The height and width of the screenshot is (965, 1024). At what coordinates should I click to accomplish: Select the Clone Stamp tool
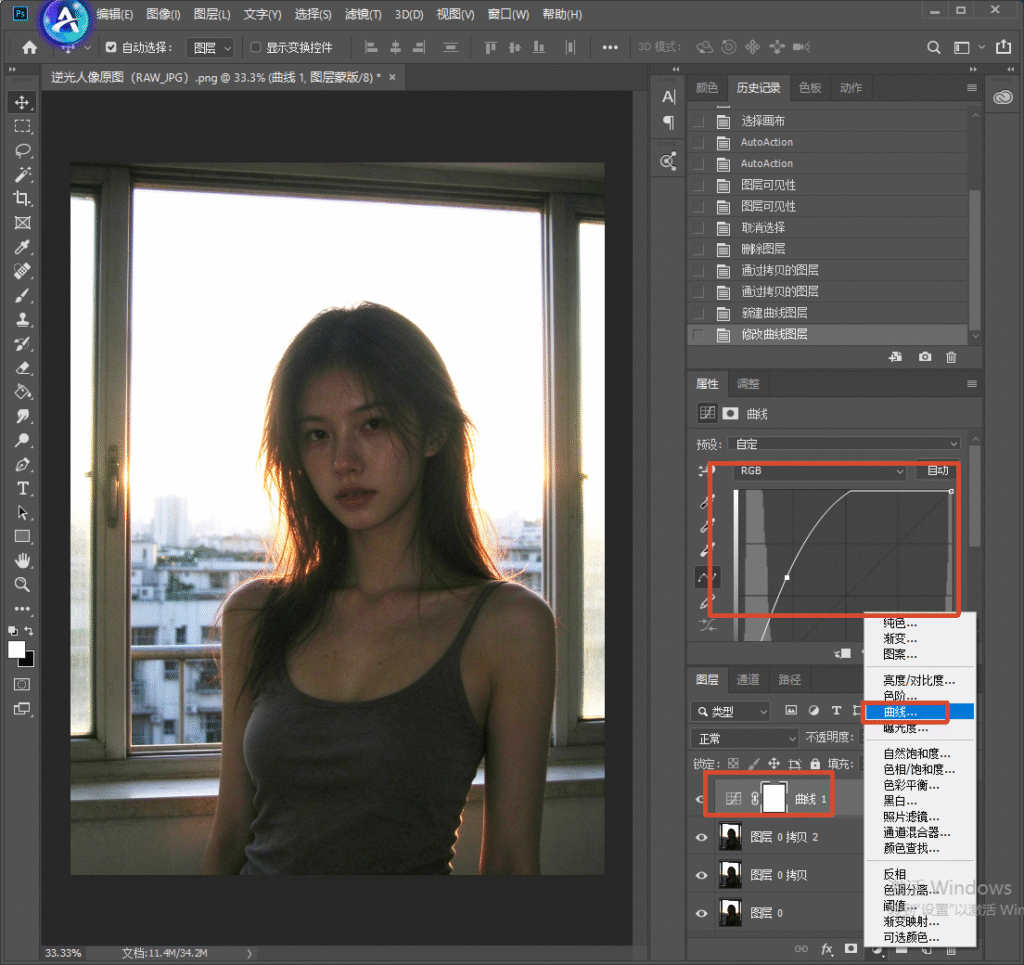click(22, 319)
